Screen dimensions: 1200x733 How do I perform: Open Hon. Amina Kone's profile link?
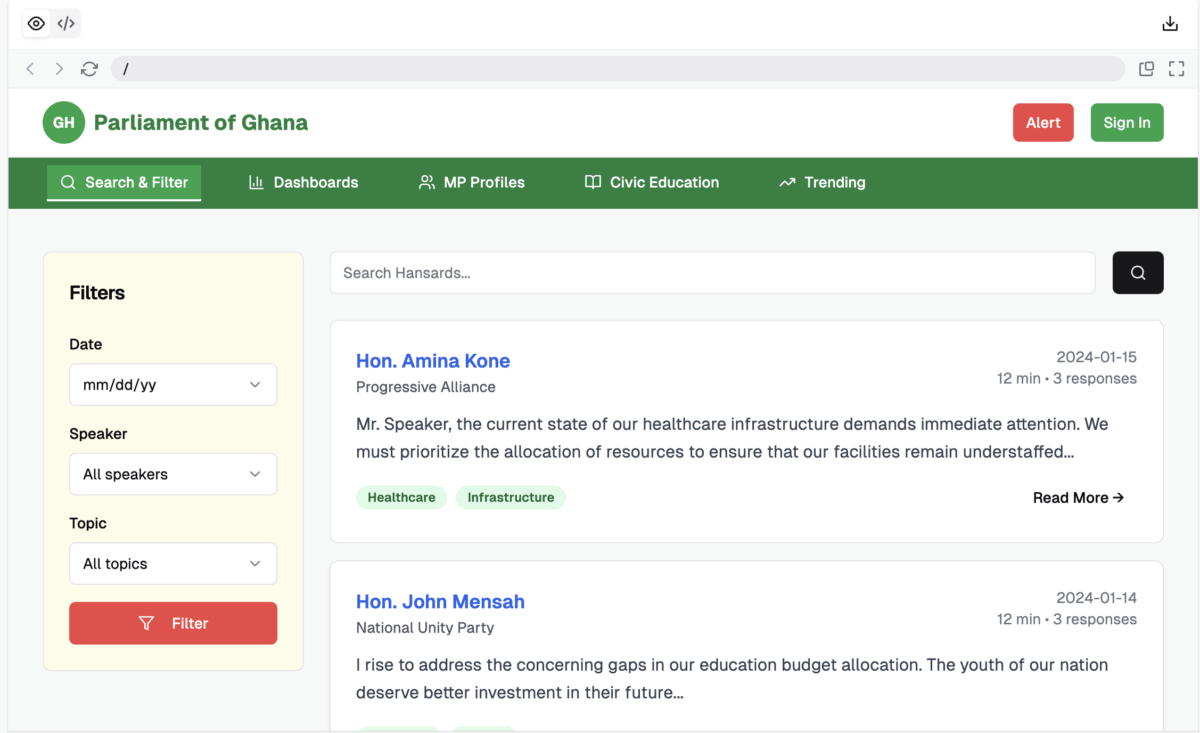[x=433, y=361]
